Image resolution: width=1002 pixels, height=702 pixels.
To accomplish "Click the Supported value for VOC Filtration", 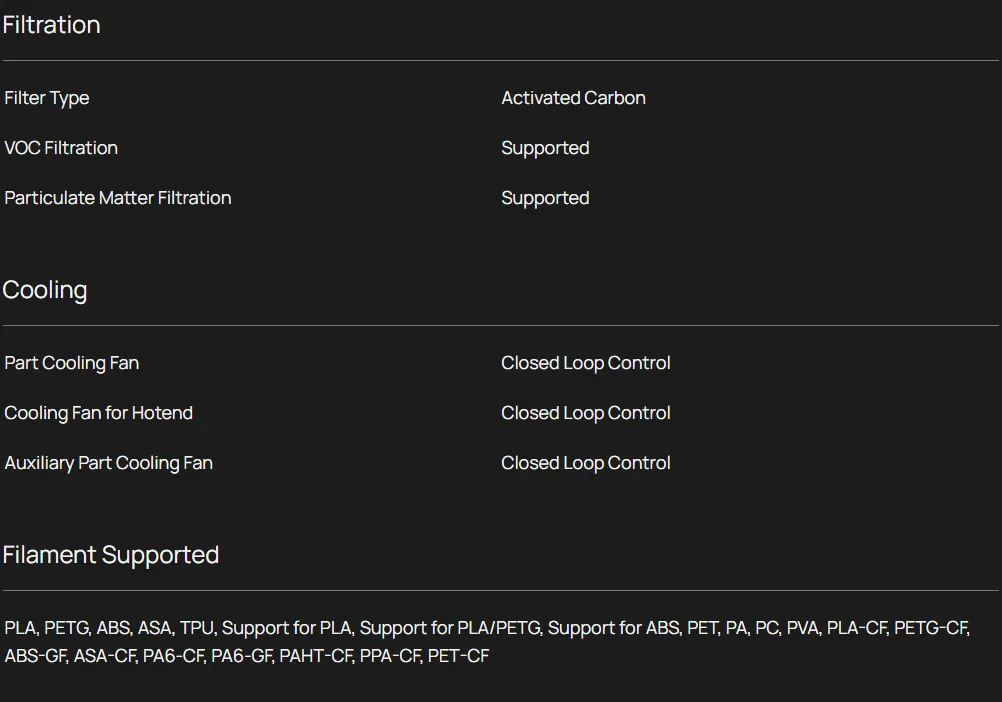I will tap(545, 148).
